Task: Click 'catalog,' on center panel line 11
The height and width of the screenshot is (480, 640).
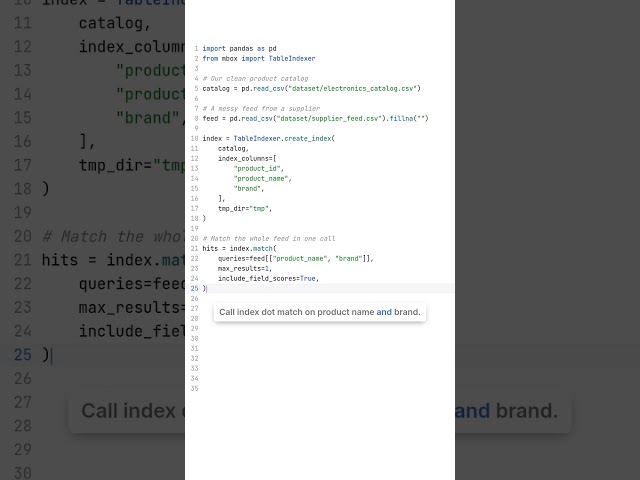Action: 233,149
